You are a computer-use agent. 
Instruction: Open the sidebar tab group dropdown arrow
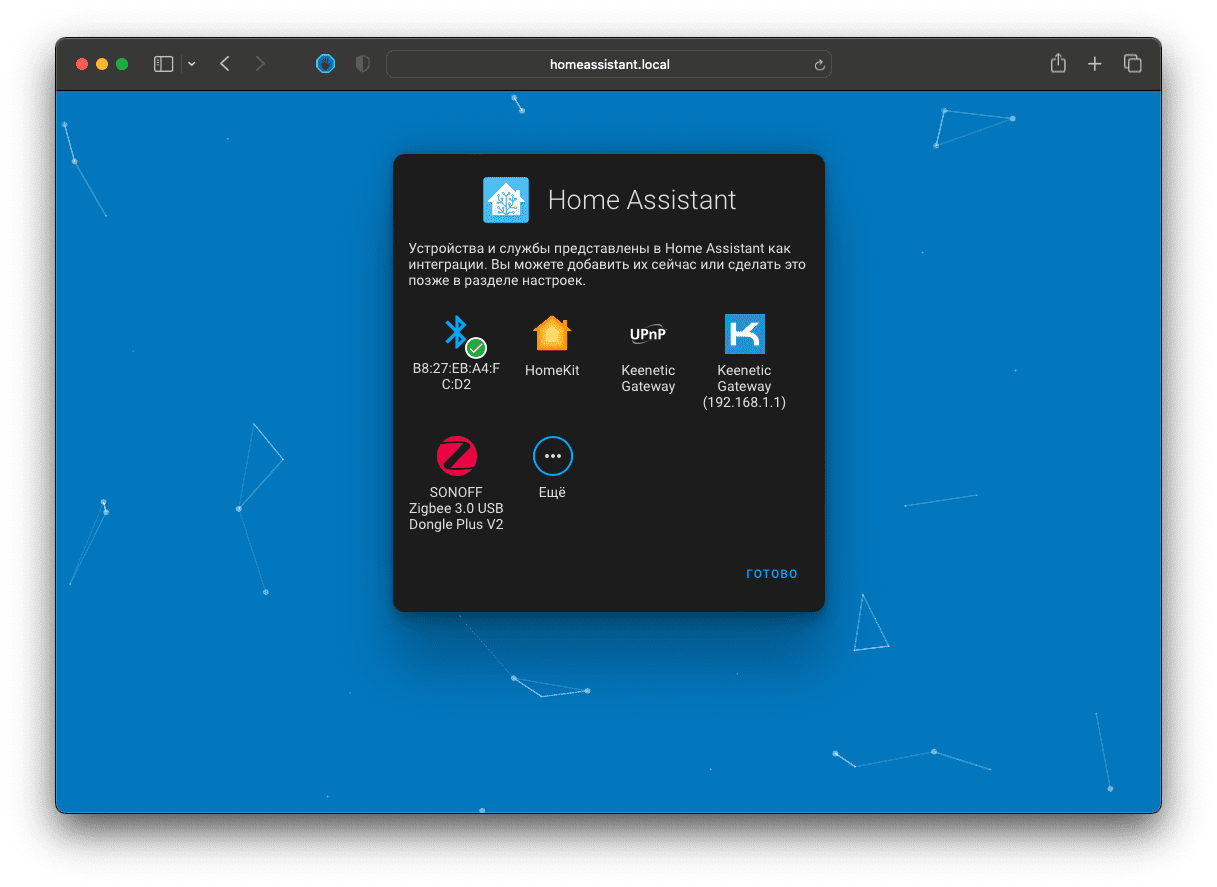tap(192, 64)
